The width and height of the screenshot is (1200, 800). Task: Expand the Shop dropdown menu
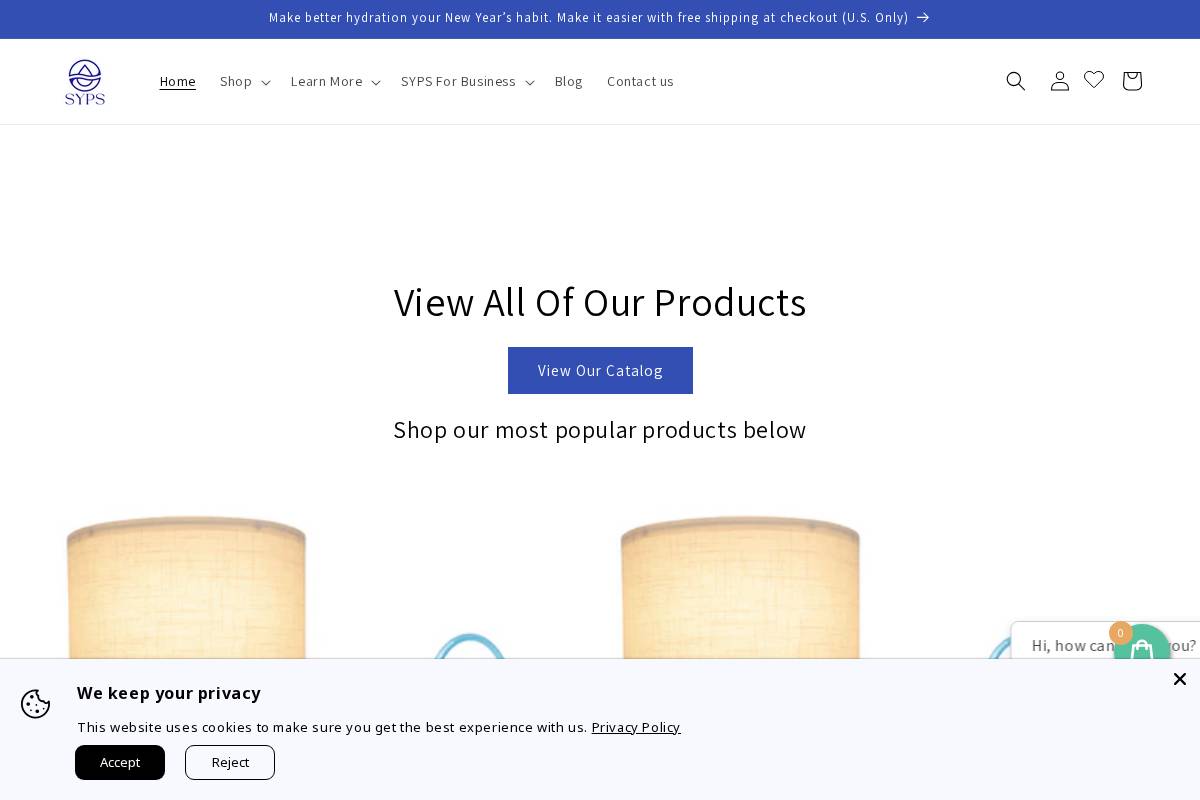click(243, 81)
